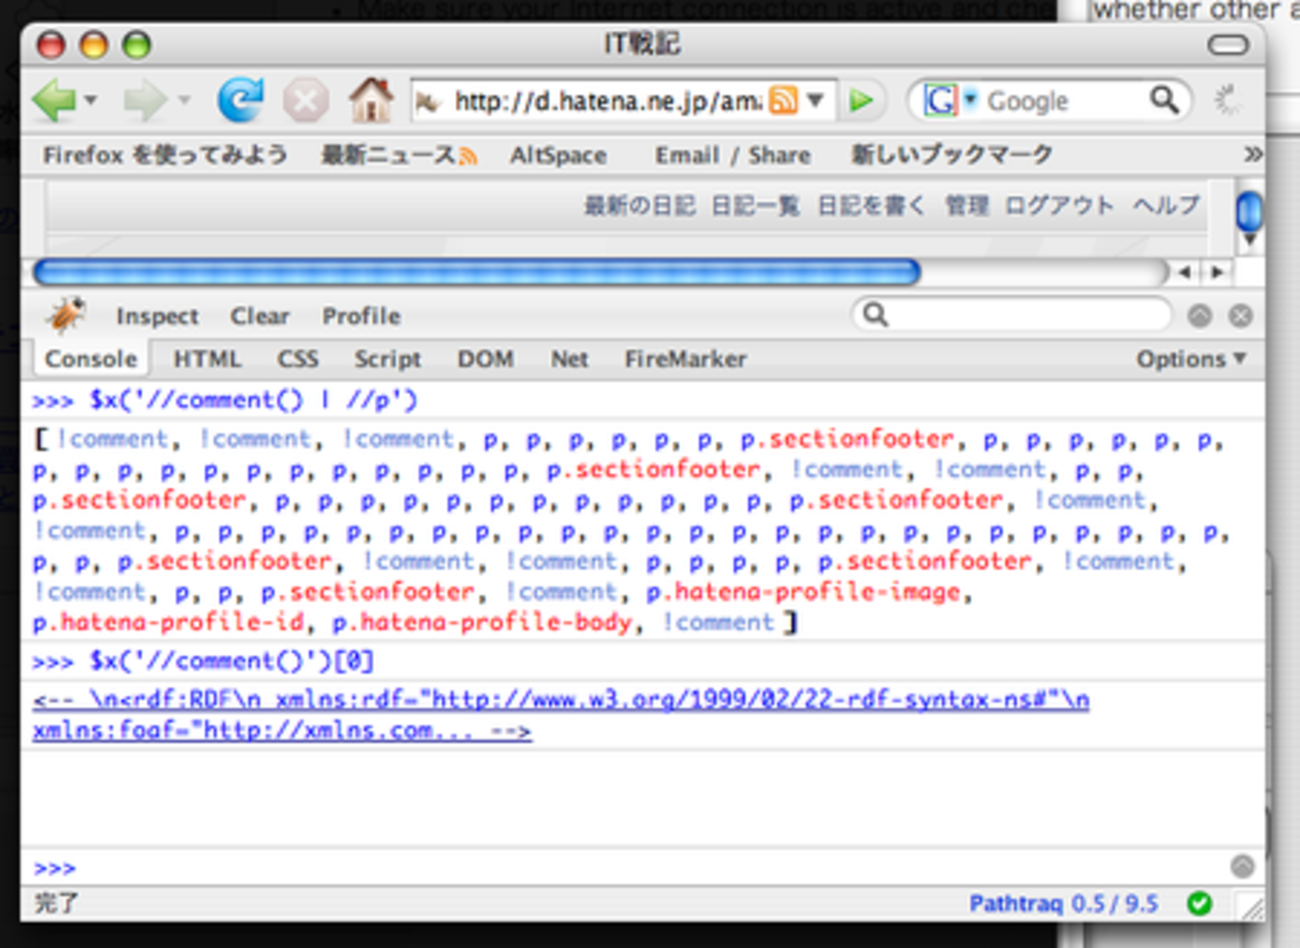This screenshot has width=1300, height=948.
Task: Click the Pathtraq 0.5 / 9.5 status entry
Action: point(1063,904)
